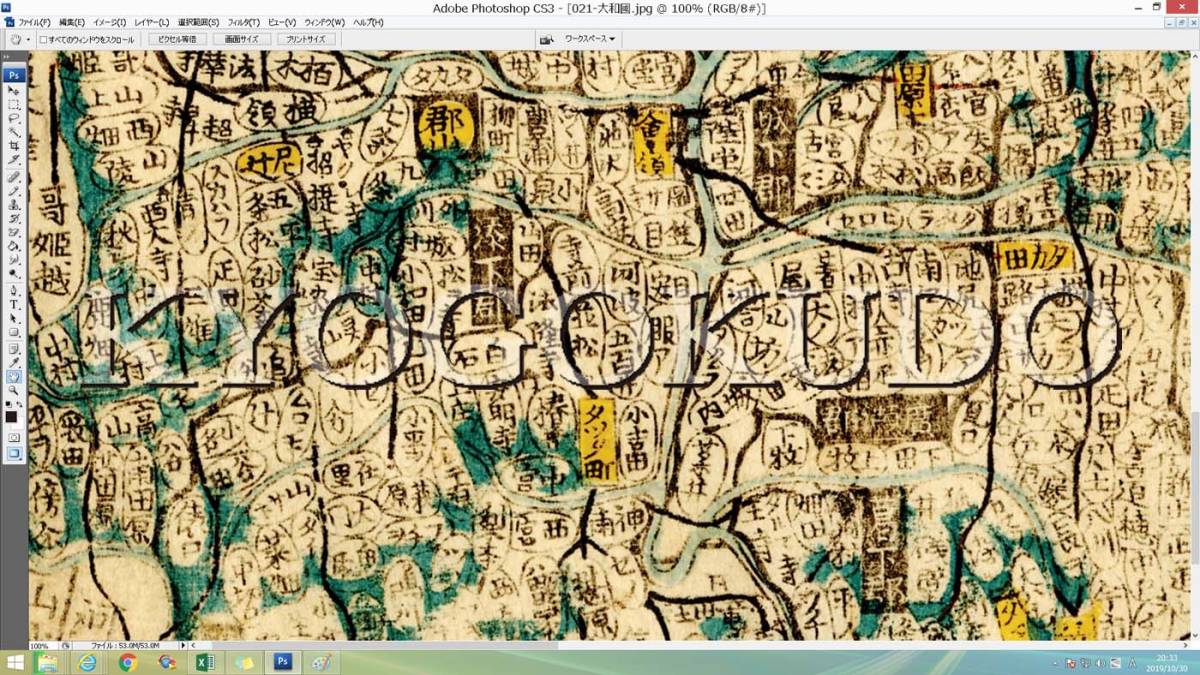Open Internet Explorer from the taskbar
The width and height of the screenshot is (1200, 675).
(88, 662)
